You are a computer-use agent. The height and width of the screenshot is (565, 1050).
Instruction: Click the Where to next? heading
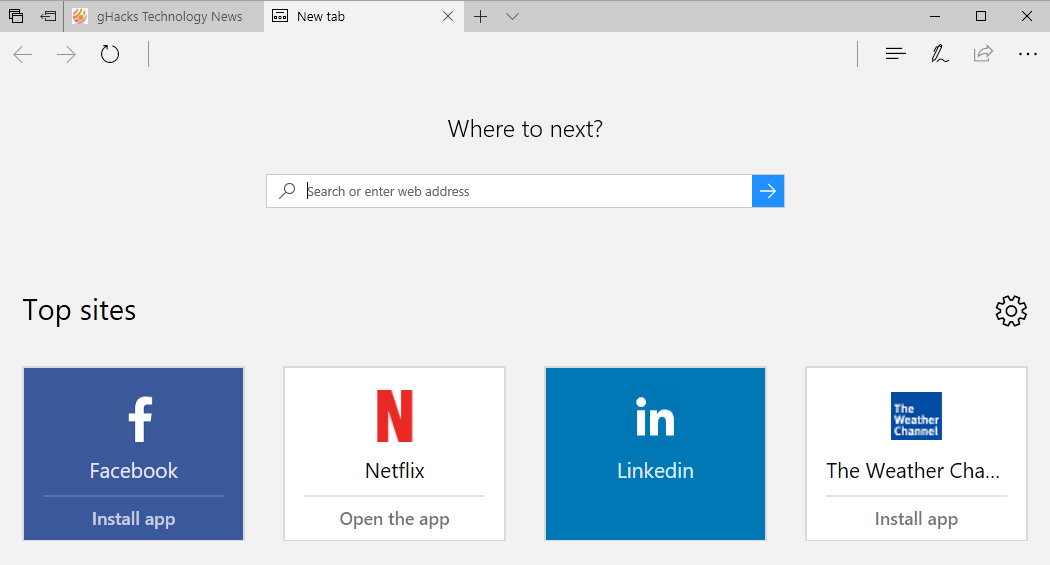pyautogui.click(x=525, y=129)
